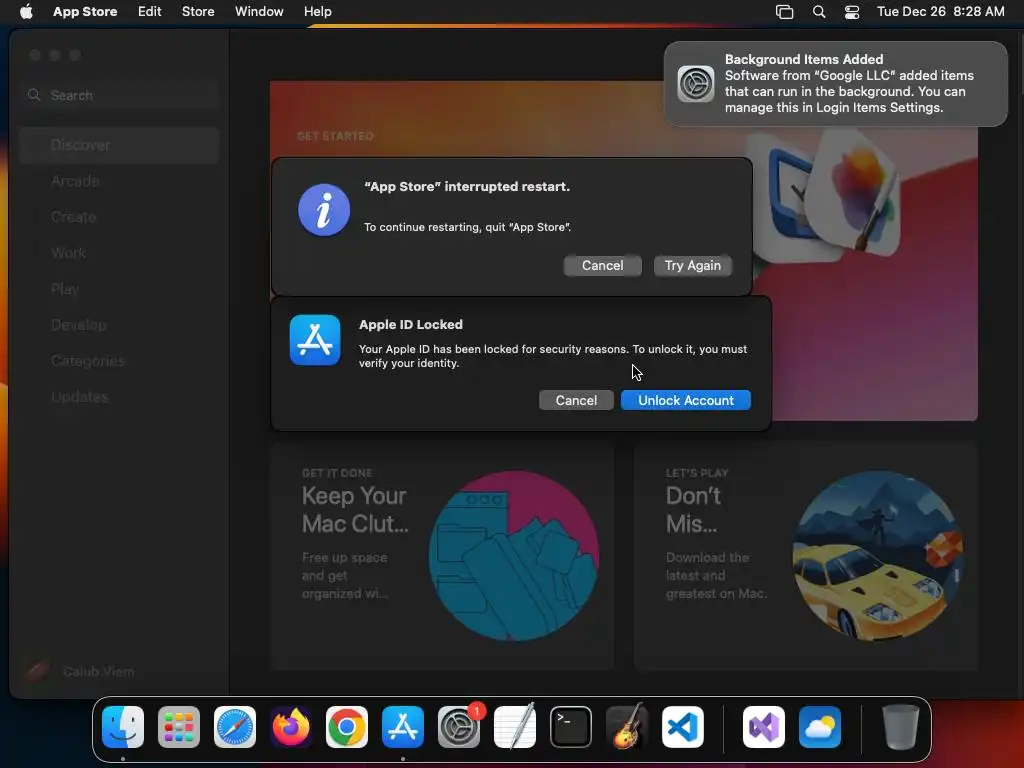Image resolution: width=1024 pixels, height=768 pixels.
Task: Select Play in the sidebar
Action: [120, 289]
